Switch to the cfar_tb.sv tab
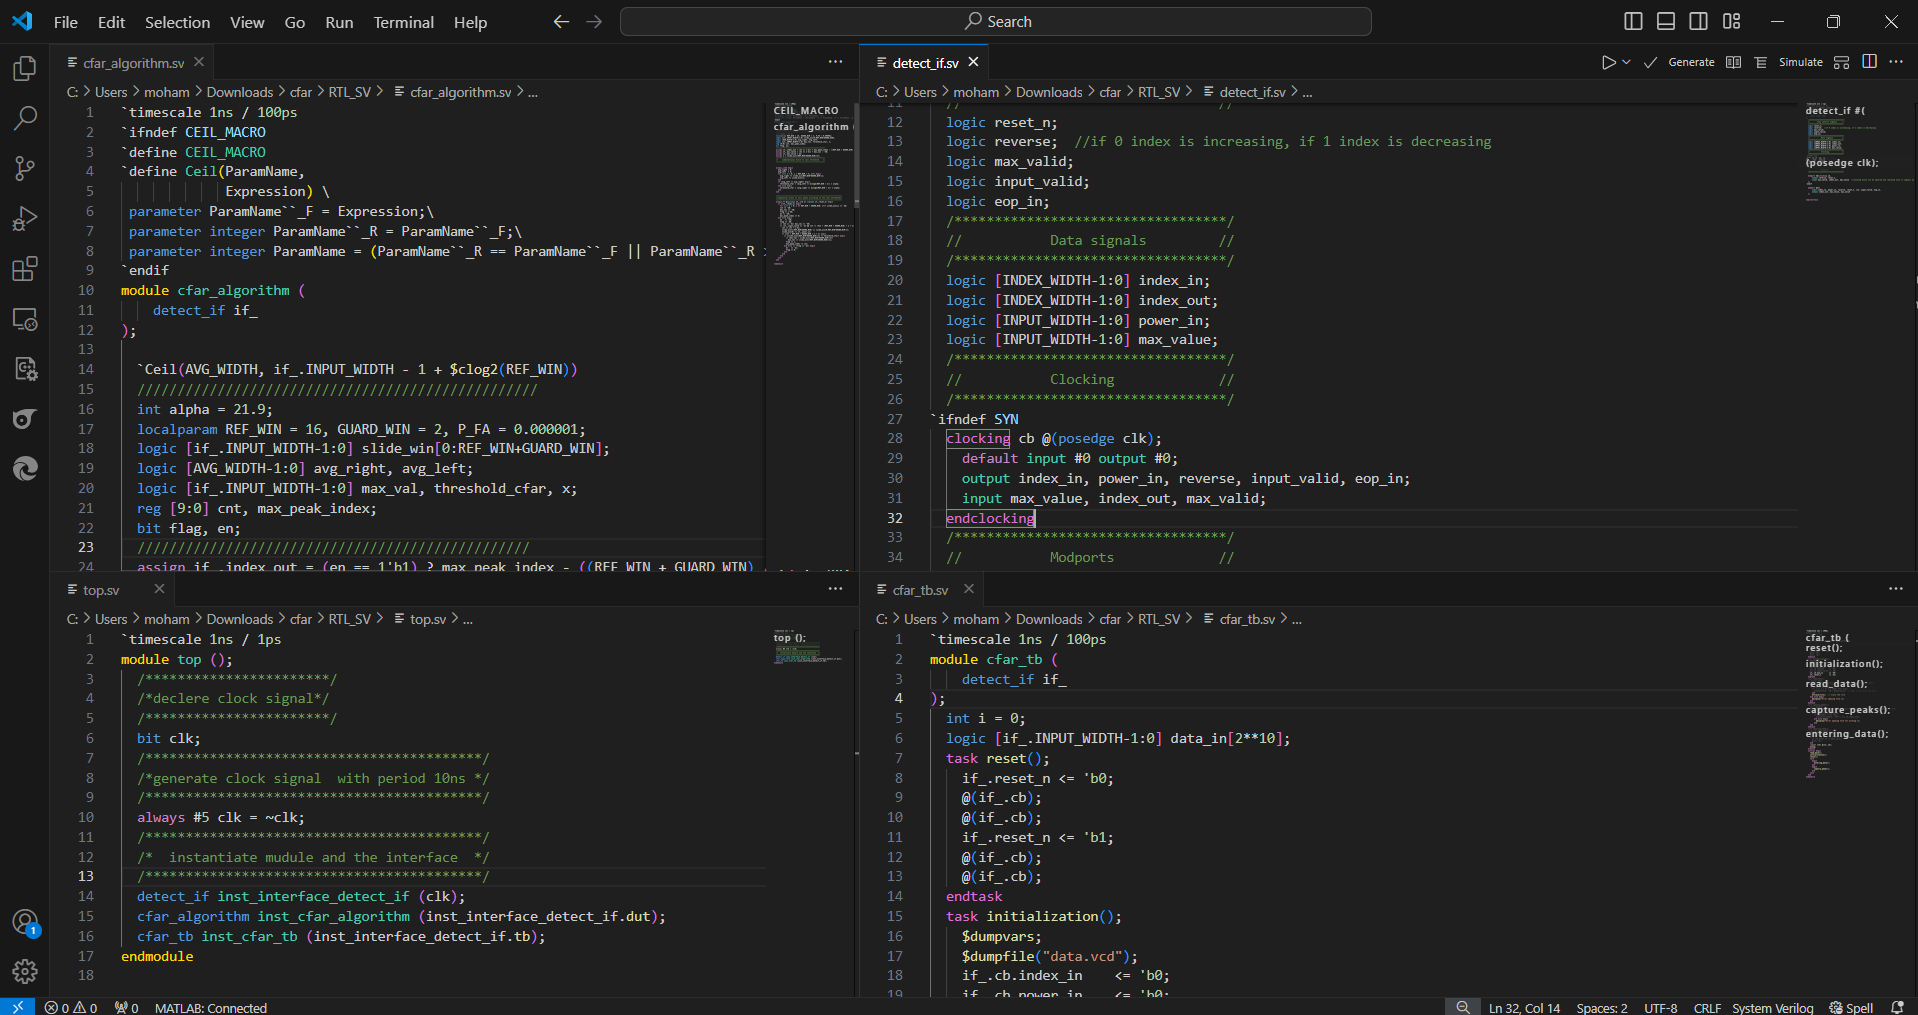 click(920, 590)
